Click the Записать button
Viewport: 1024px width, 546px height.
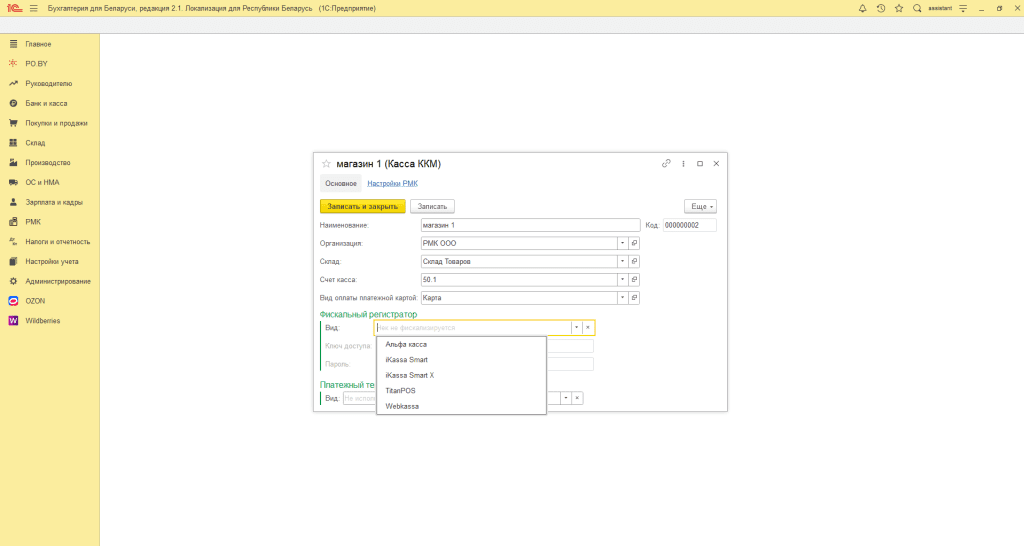[x=432, y=206]
